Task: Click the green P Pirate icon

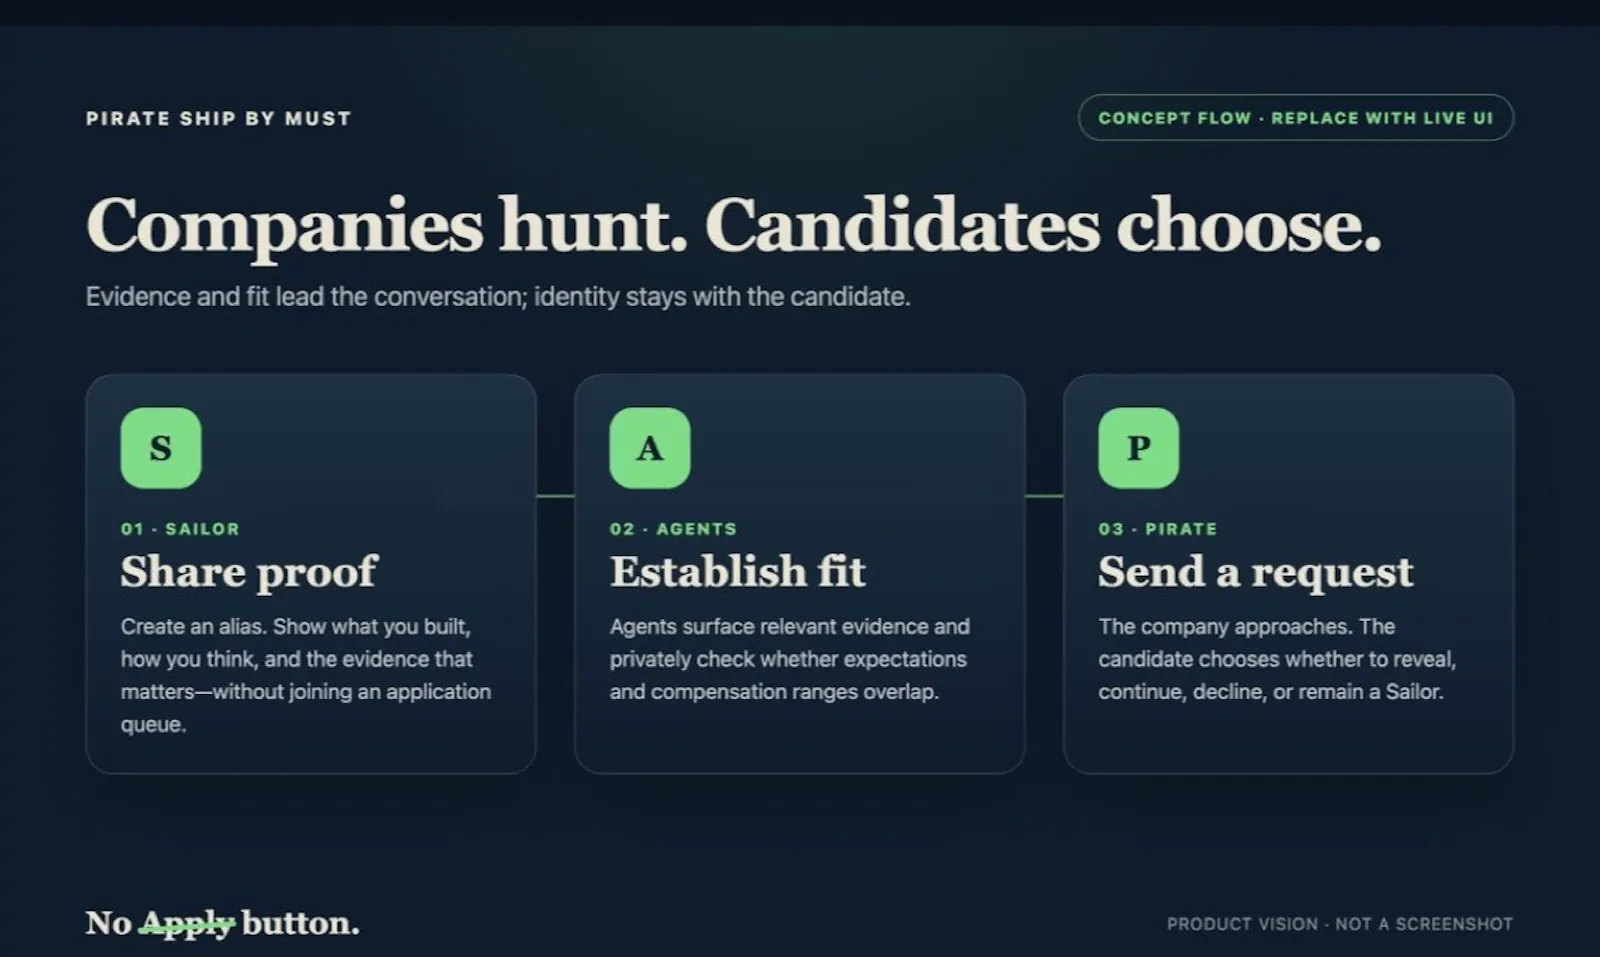Action: (1138, 448)
